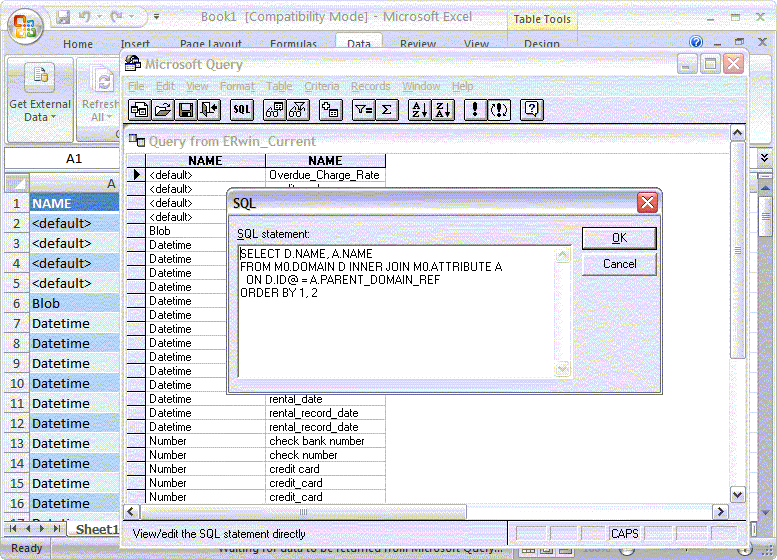Open the Format menu
The height and width of the screenshot is (560, 777).
(237, 86)
